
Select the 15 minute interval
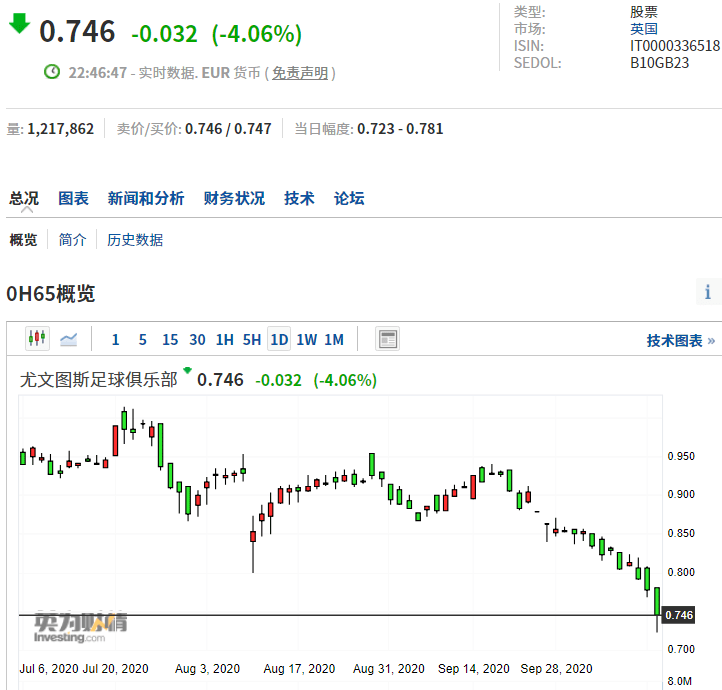[x=170, y=340]
